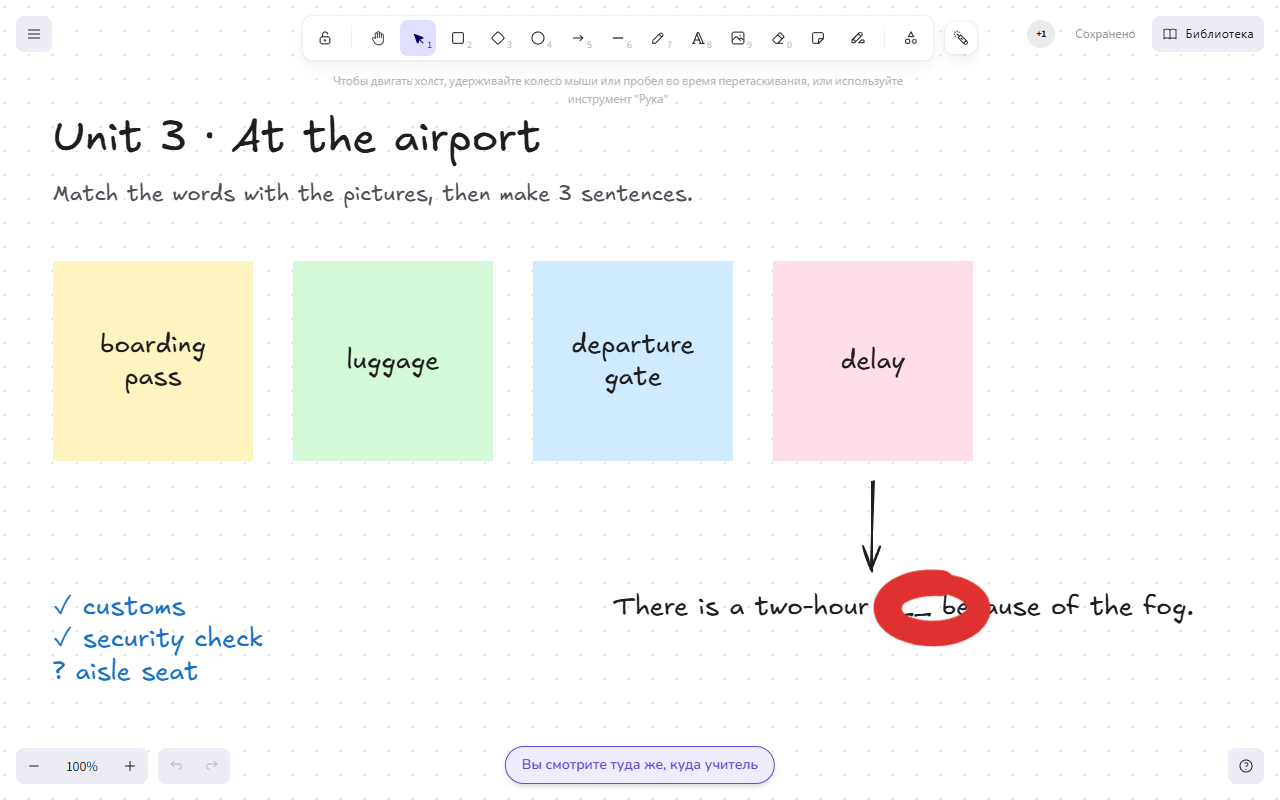
Task: Select the pink 'delay' sticky note
Action: pyautogui.click(x=873, y=361)
